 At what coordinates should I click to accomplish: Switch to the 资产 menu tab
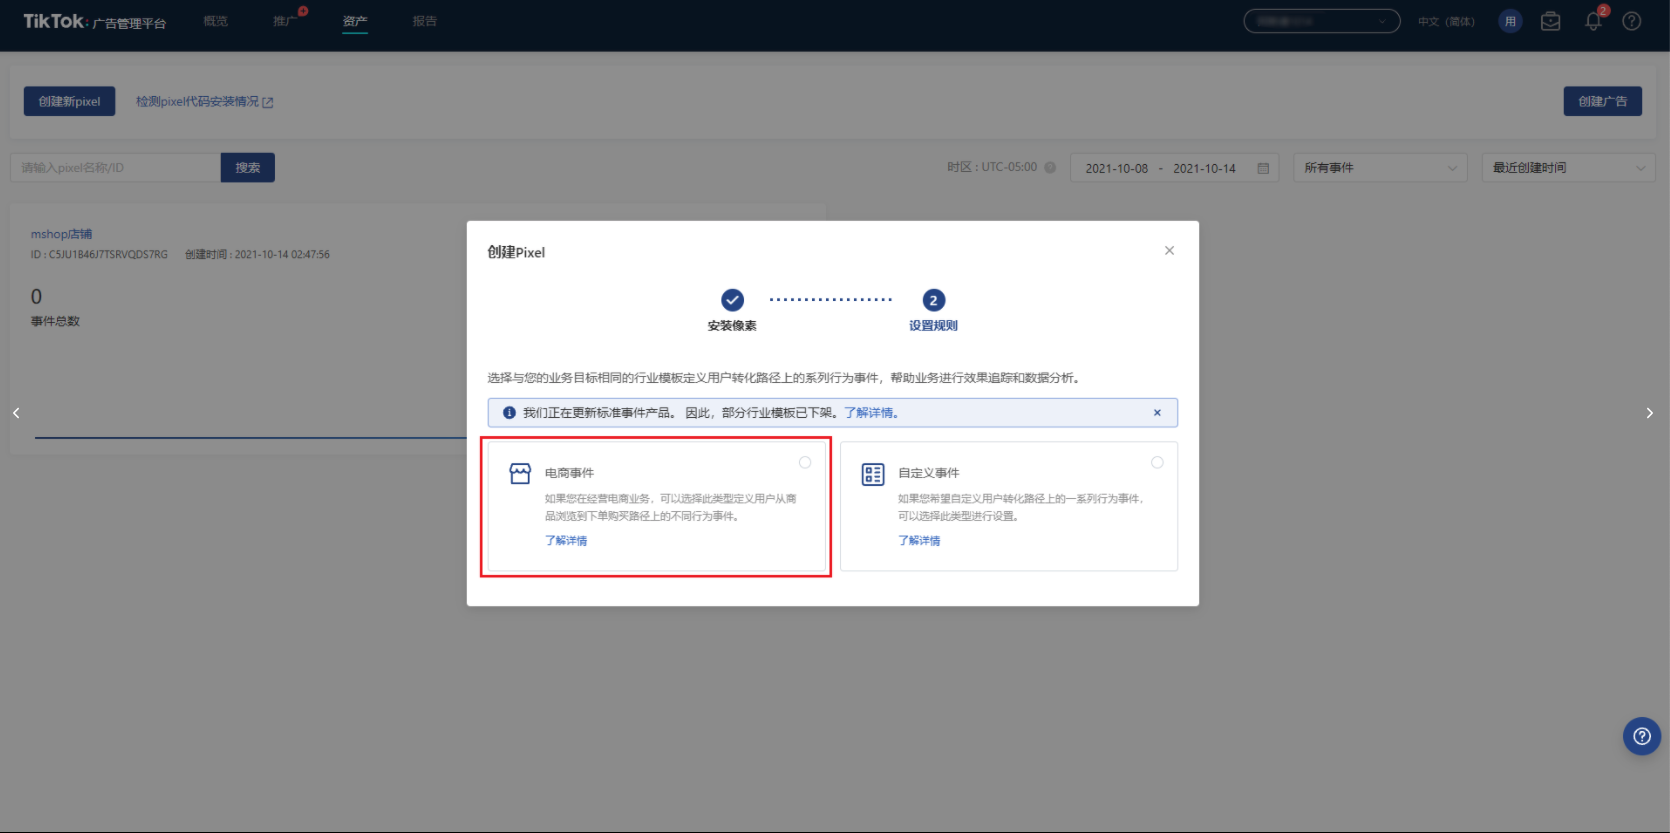355,21
